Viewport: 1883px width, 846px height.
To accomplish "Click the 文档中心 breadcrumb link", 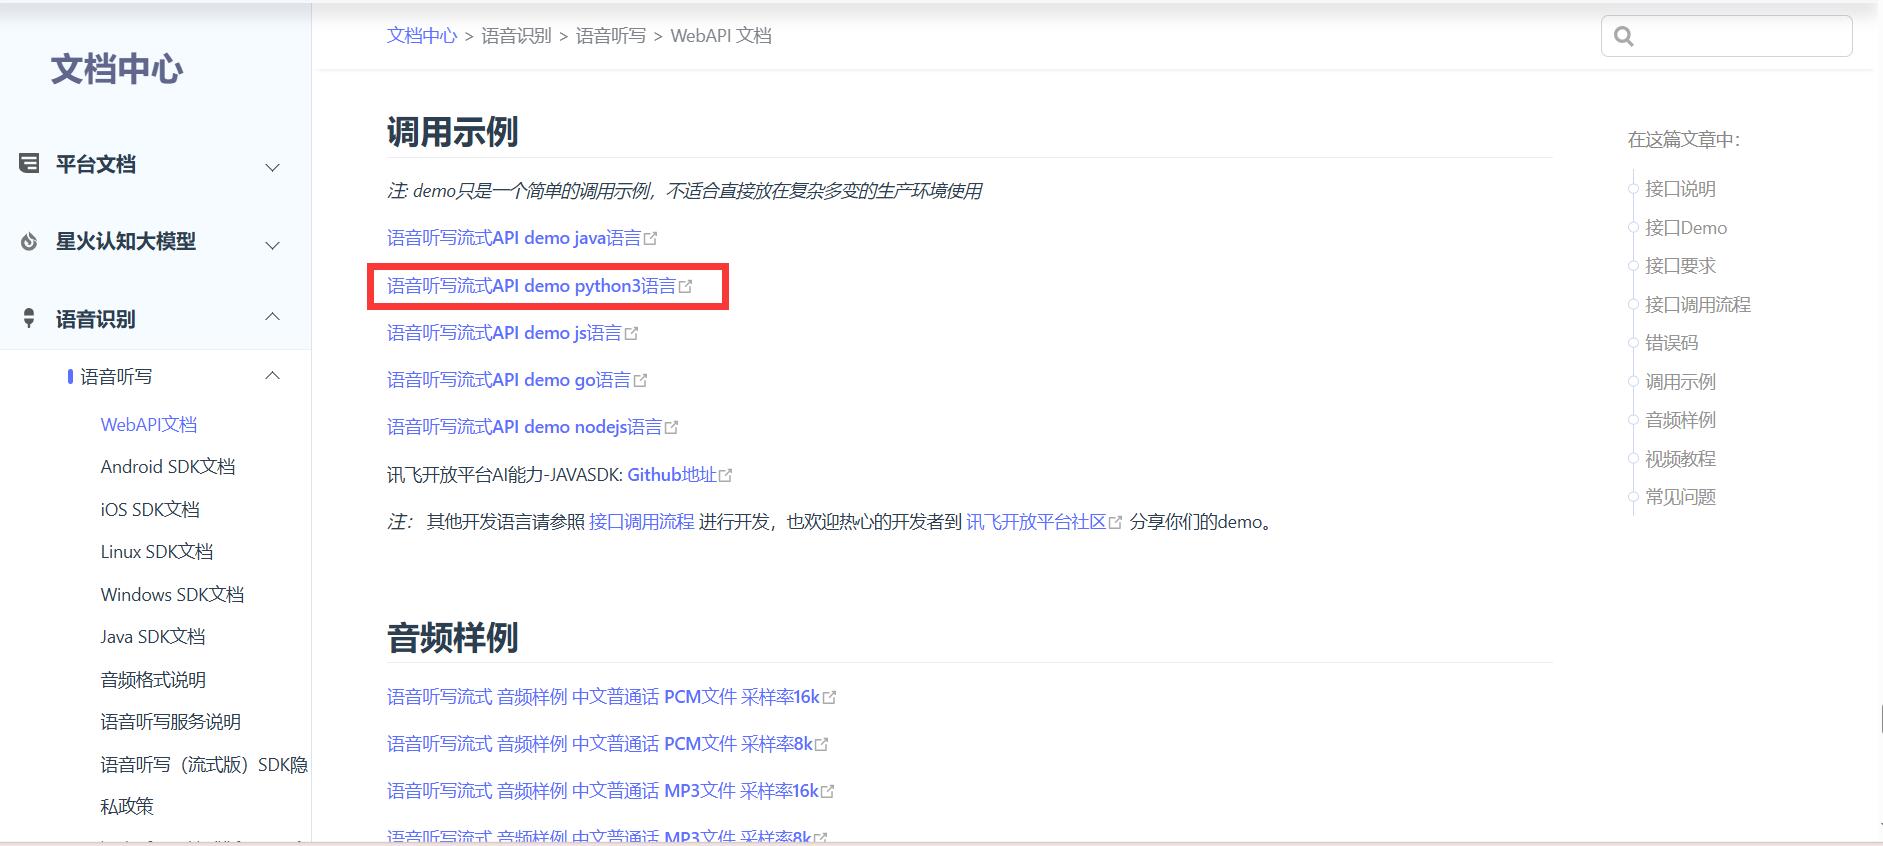I will pyautogui.click(x=422, y=36).
